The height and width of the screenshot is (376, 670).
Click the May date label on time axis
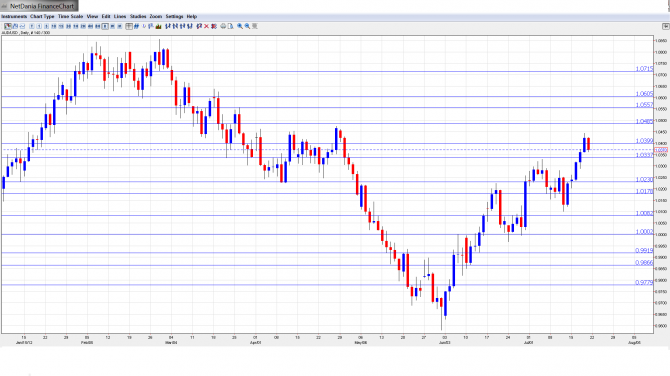click(361, 343)
